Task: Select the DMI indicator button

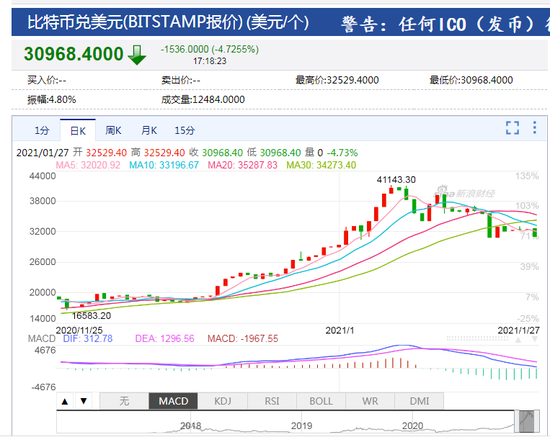Action: [419, 401]
